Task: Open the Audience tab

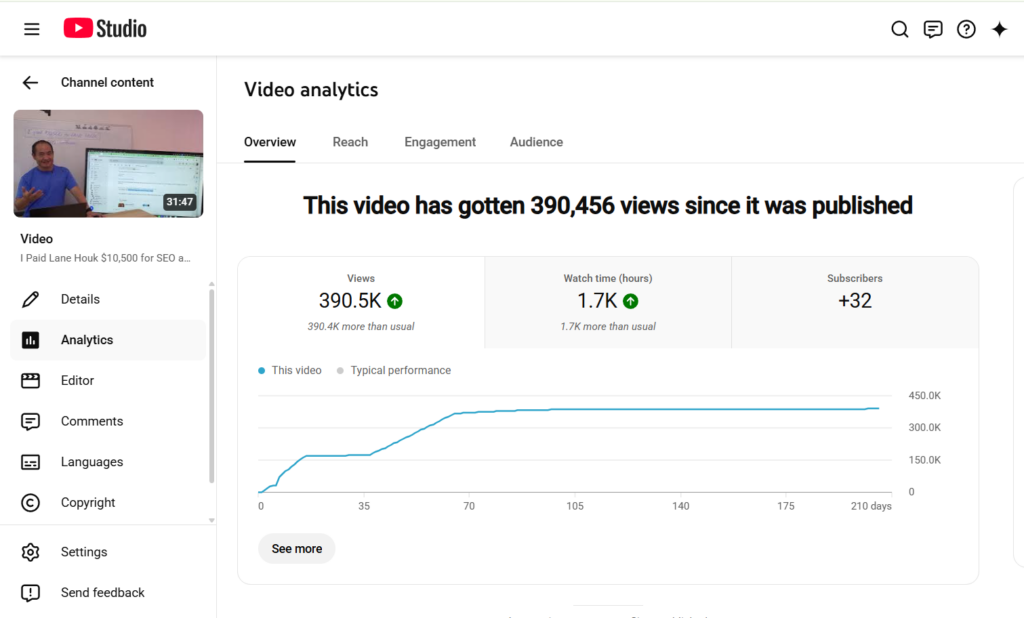Action: (x=536, y=142)
